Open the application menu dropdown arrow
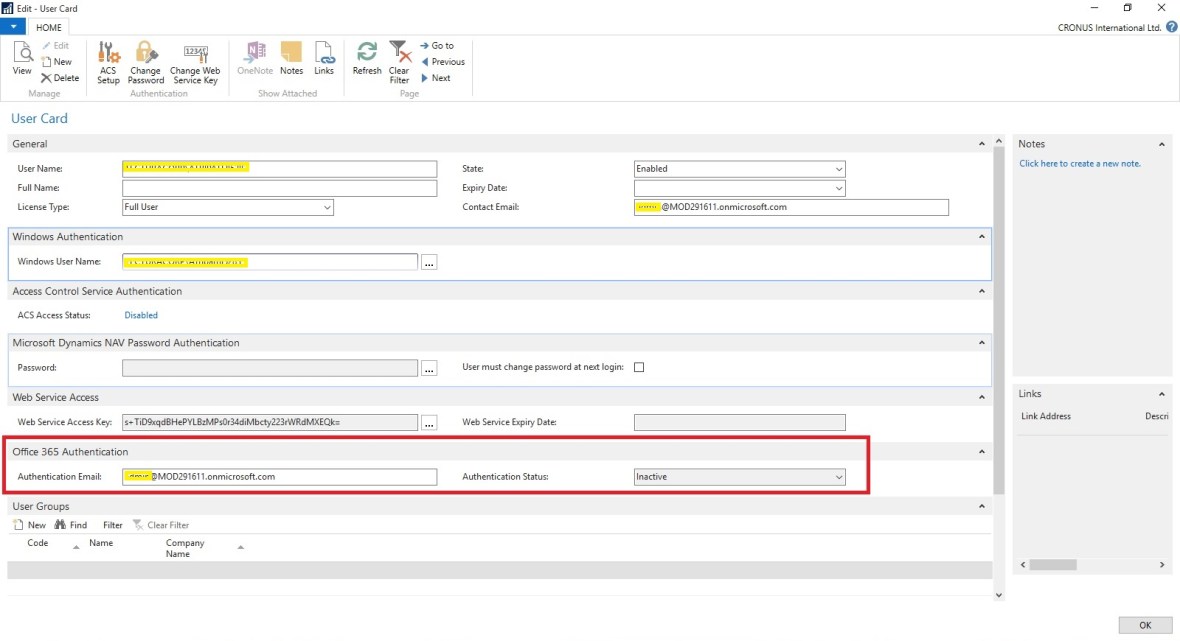This screenshot has width=1180, height=641. coord(14,28)
